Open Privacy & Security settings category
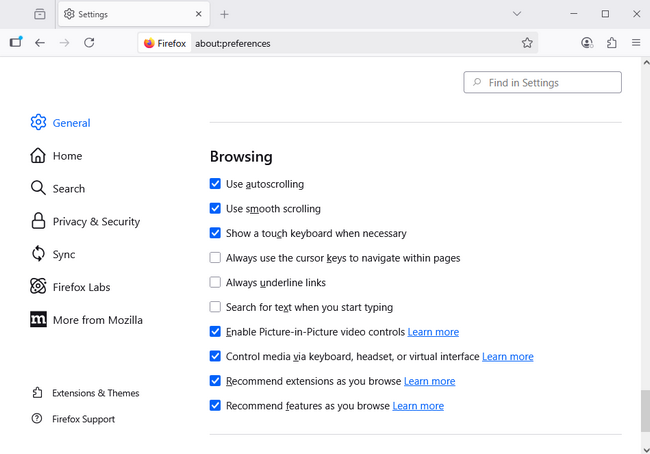 tap(96, 222)
